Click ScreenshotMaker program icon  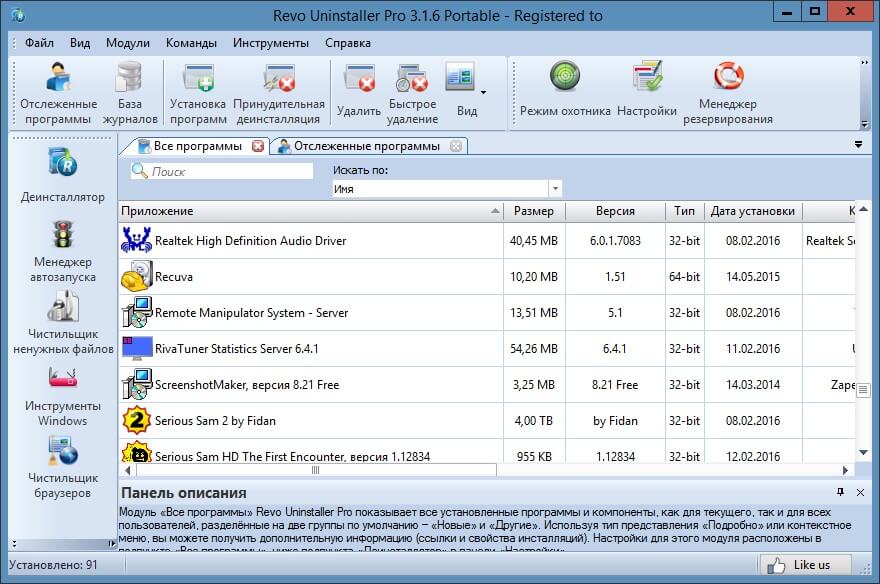pos(136,384)
